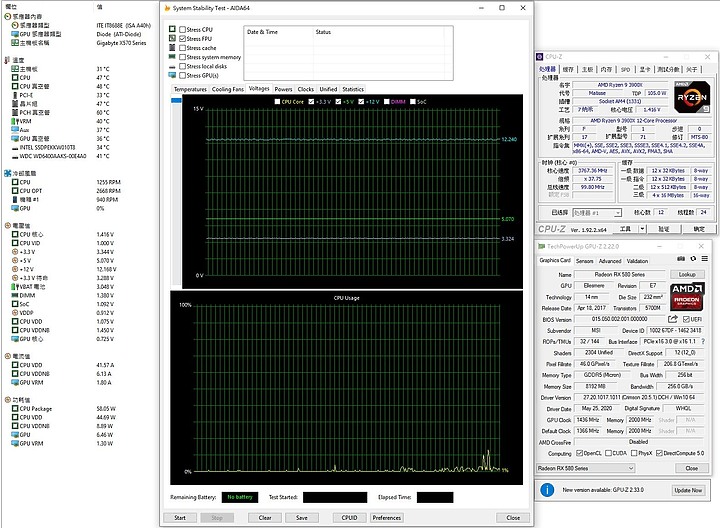Toggle the UEFI checkbox in GPU-Z

686,319
